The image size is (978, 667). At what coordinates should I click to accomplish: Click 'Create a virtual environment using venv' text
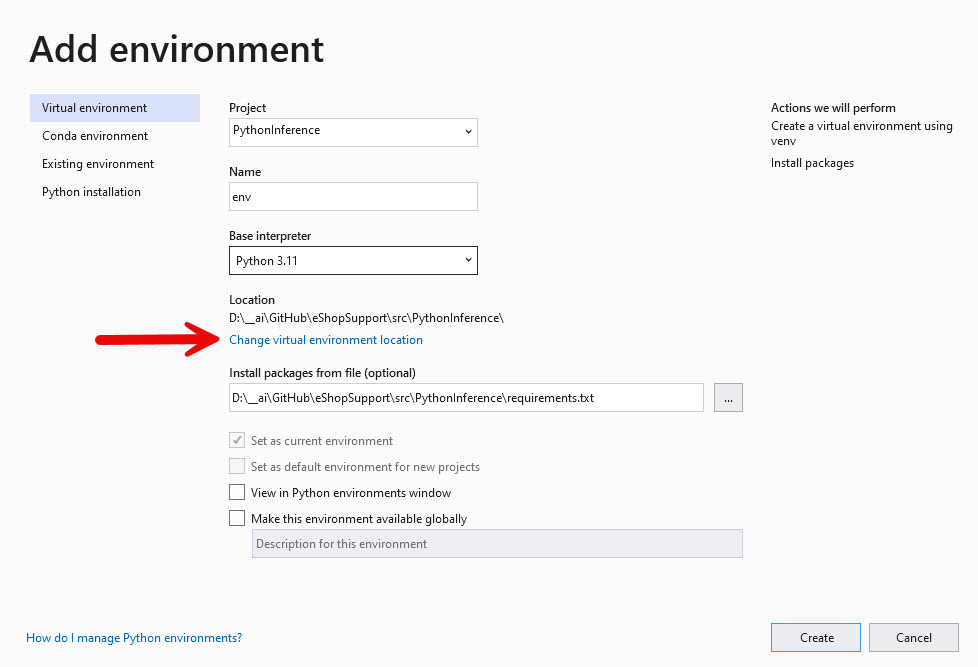click(861, 134)
